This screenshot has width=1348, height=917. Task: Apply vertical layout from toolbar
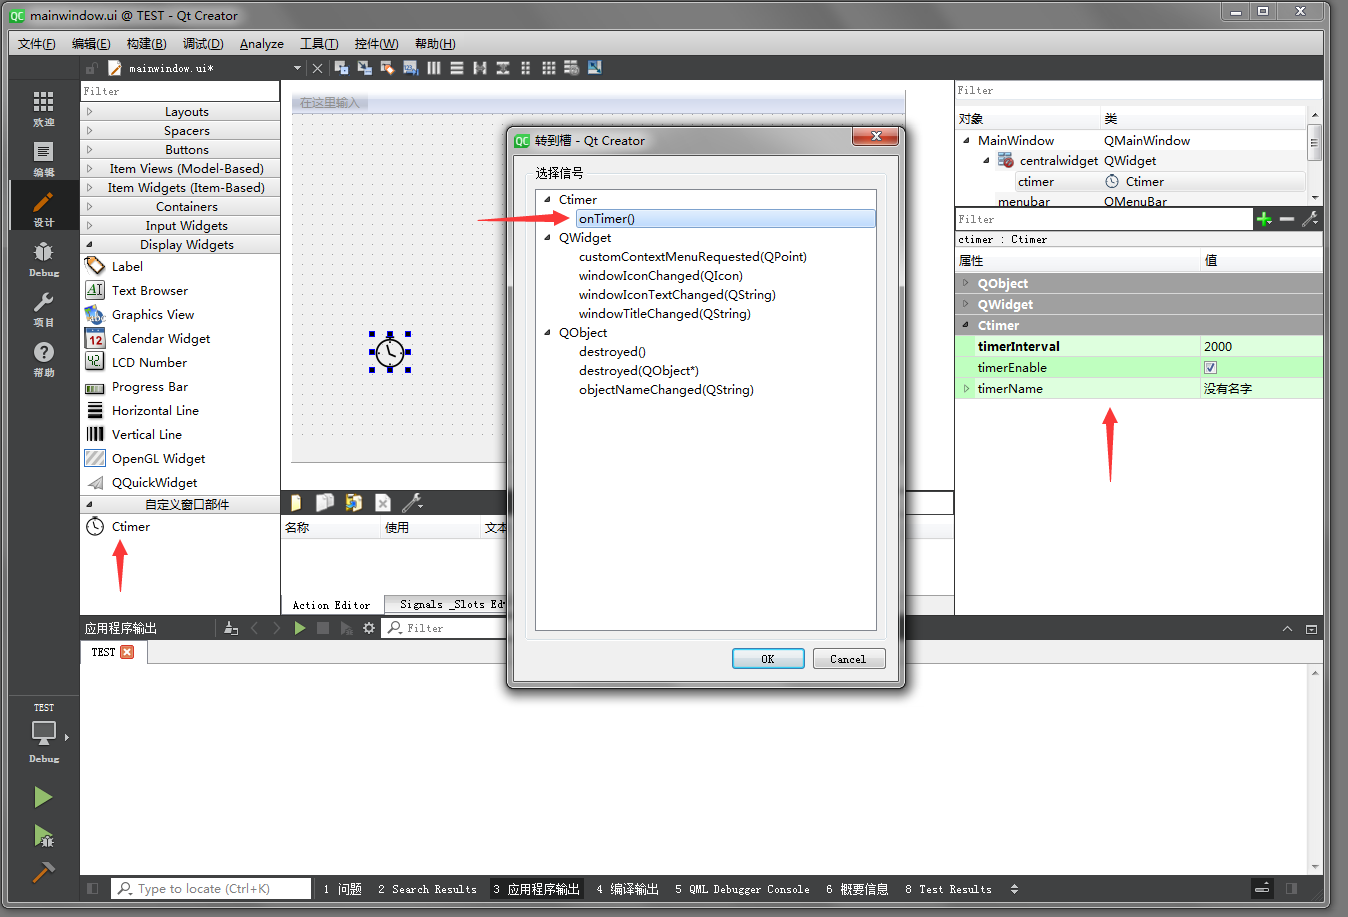(456, 68)
